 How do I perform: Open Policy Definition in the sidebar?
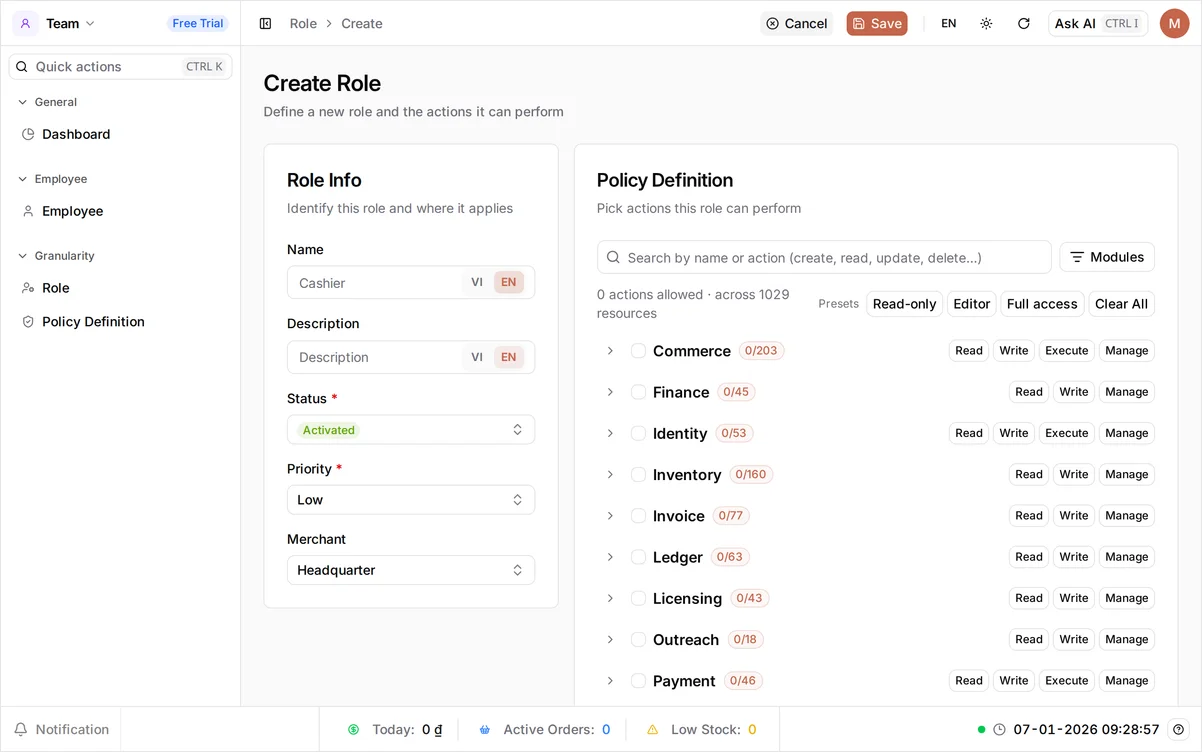point(120,322)
